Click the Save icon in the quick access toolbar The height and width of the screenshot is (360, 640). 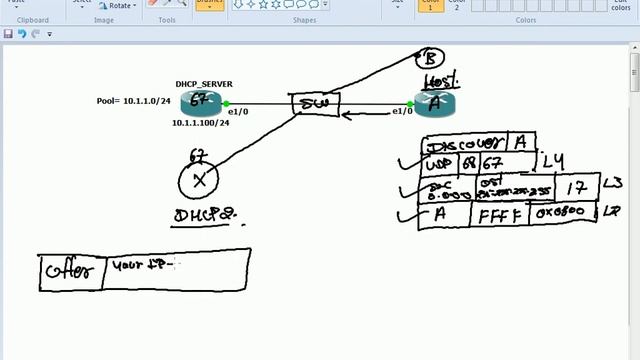(x=8, y=34)
